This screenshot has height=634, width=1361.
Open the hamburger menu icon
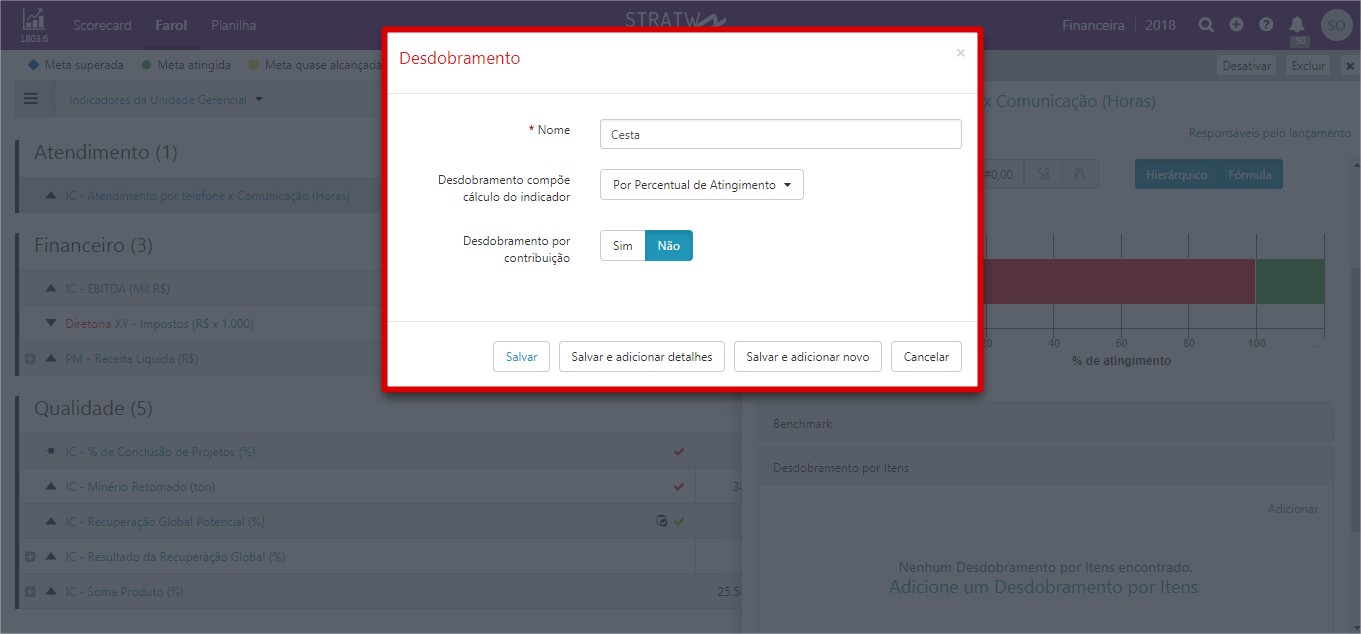[x=31, y=99]
